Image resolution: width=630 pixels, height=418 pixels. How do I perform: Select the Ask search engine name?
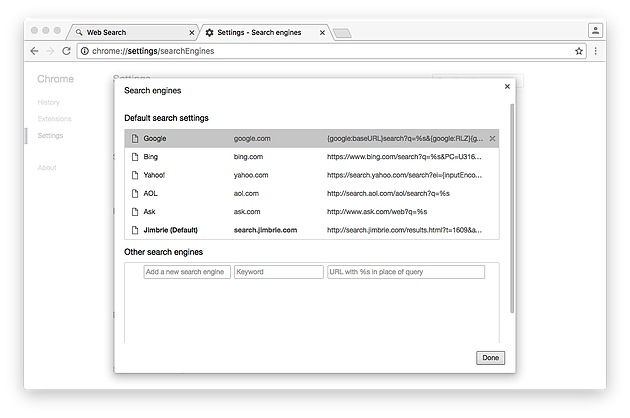coord(149,212)
